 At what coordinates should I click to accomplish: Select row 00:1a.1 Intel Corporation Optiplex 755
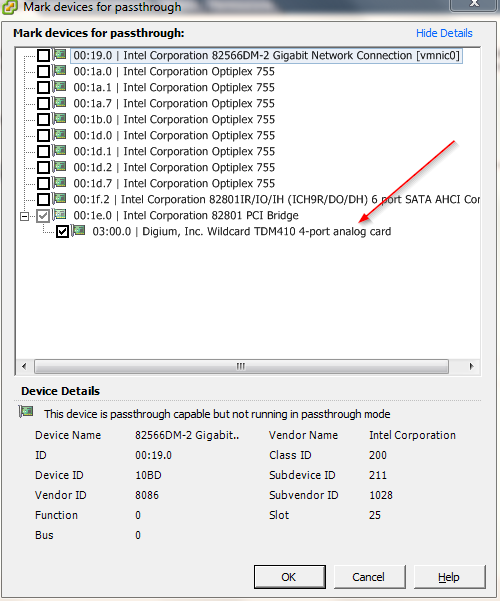point(174,88)
